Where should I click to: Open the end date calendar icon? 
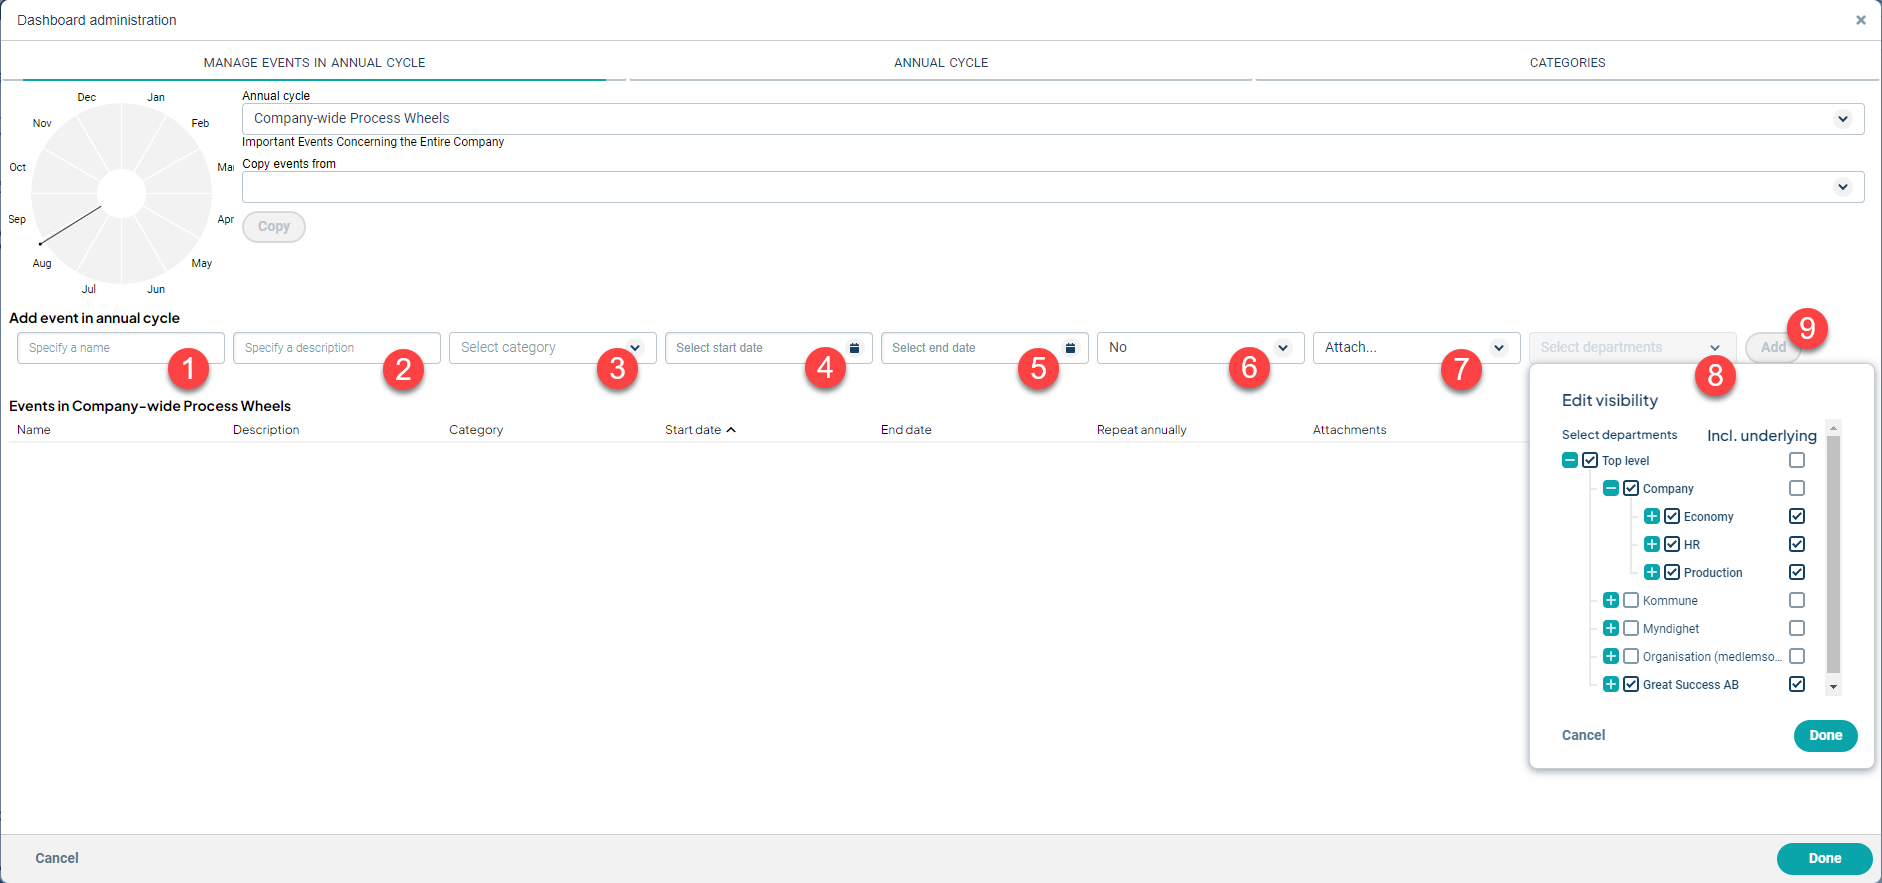(1070, 348)
